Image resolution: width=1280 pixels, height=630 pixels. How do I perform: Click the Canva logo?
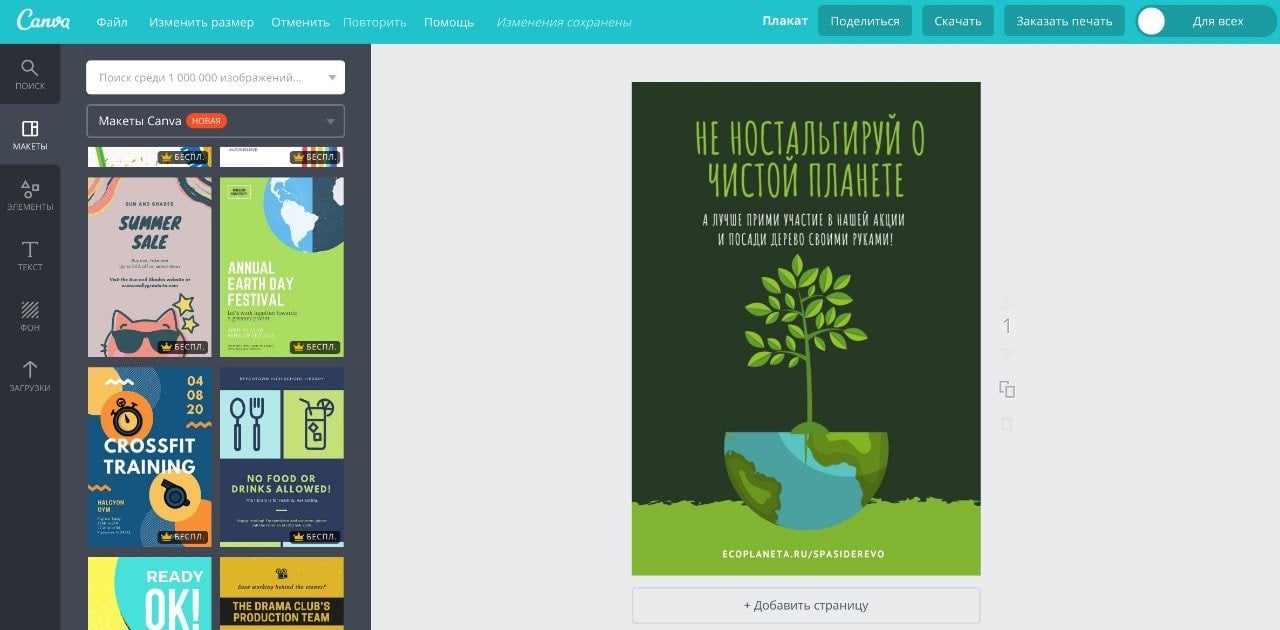point(42,21)
